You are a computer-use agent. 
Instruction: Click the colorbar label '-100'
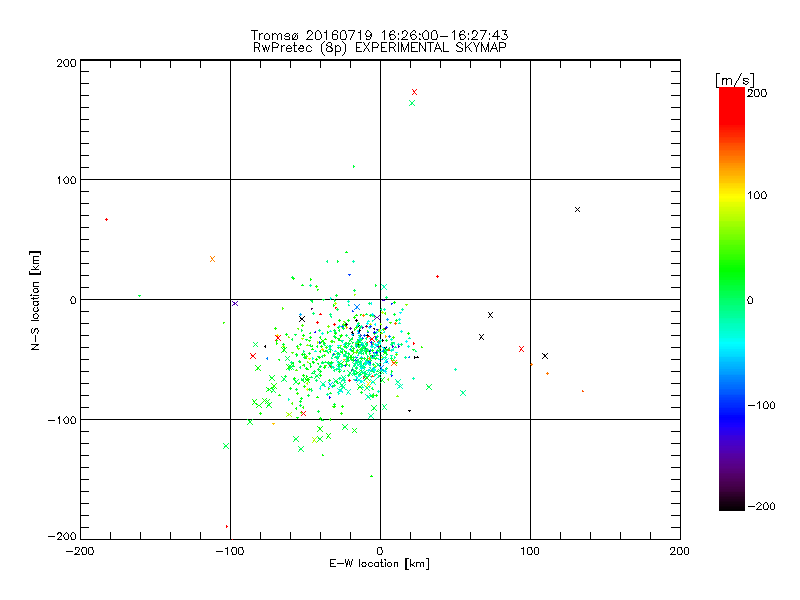click(x=761, y=405)
